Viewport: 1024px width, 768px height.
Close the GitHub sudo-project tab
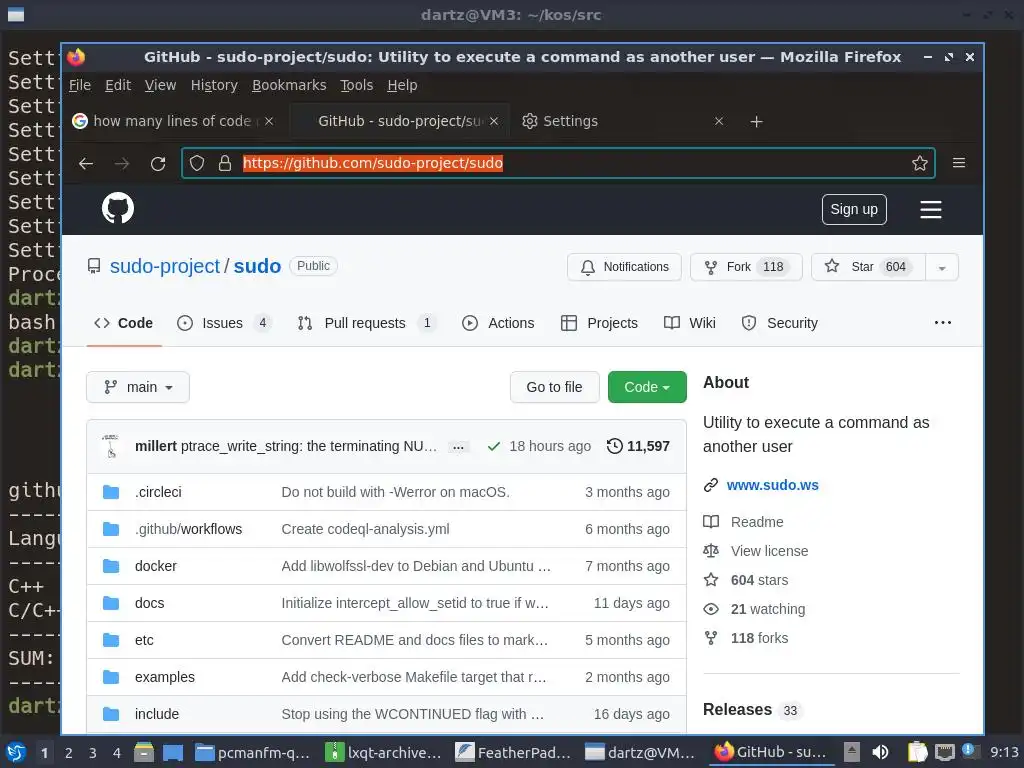tap(494, 121)
